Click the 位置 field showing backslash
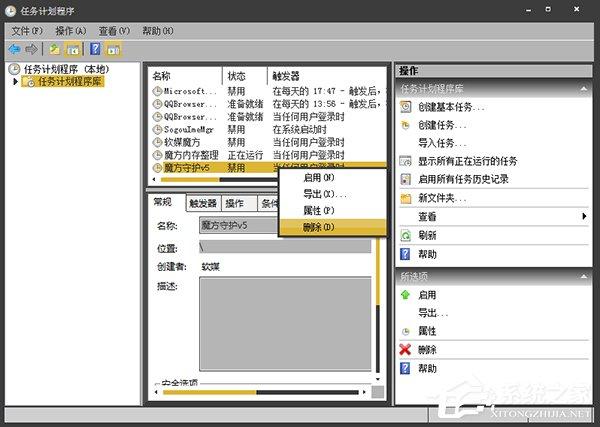600x427 pixels. tap(285, 246)
